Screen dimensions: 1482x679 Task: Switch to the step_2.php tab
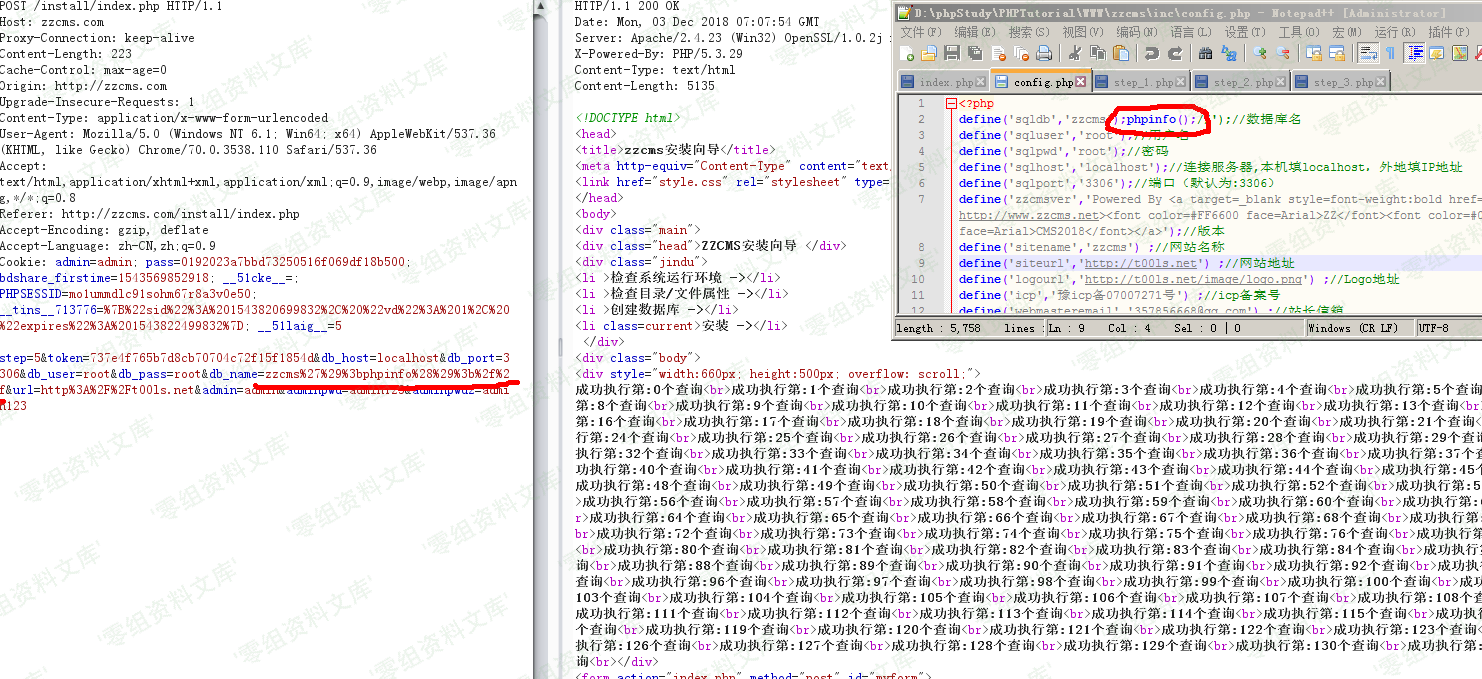click(1243, 82)
